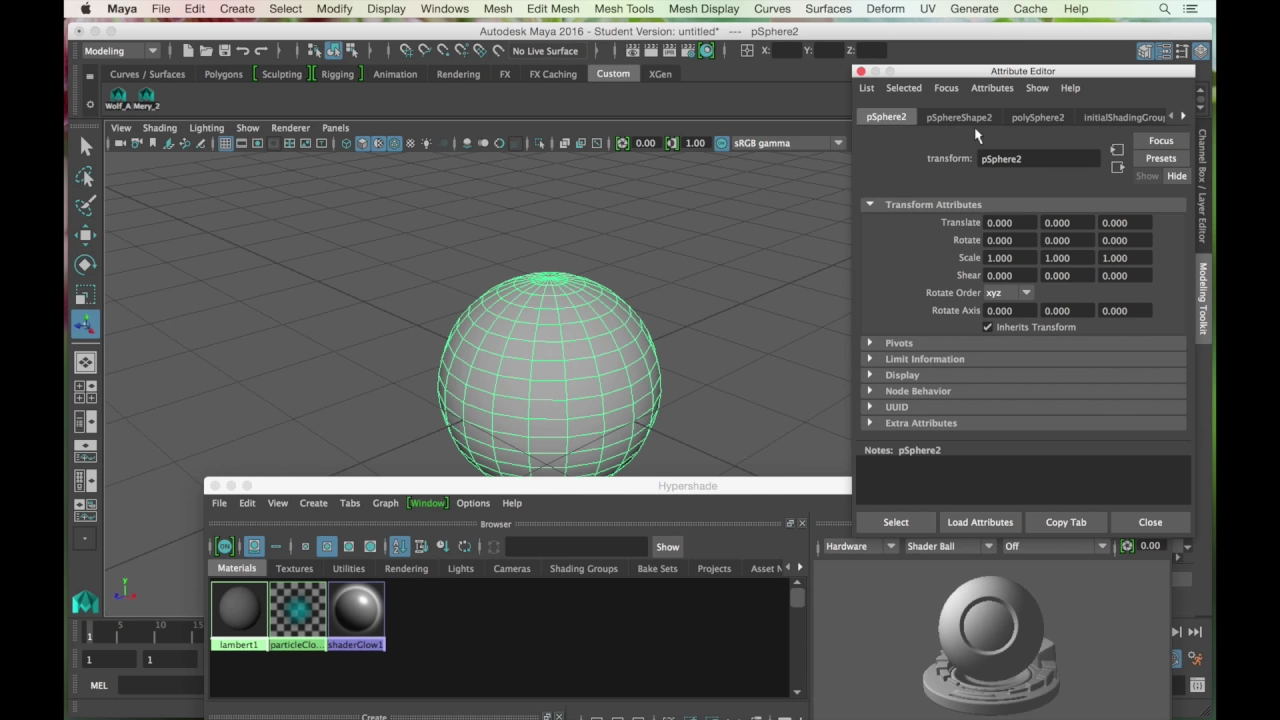
Task: Open the Apple menu
Action: (x=86, y=9)
